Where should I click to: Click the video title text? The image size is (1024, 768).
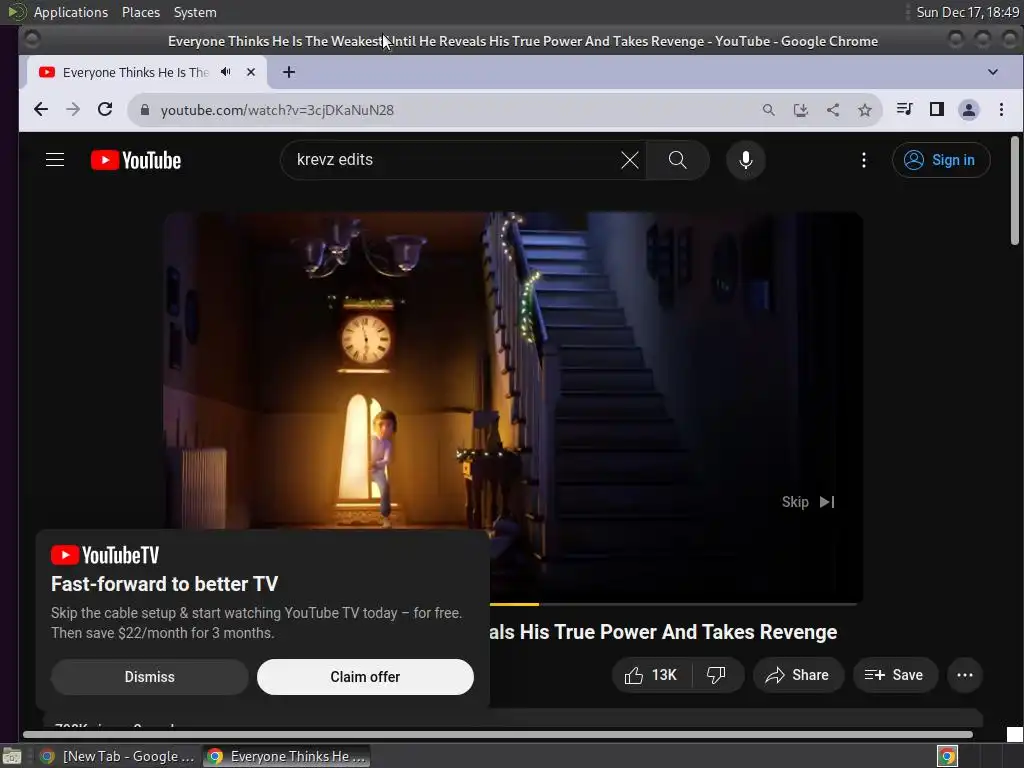[x=664, y=632]
